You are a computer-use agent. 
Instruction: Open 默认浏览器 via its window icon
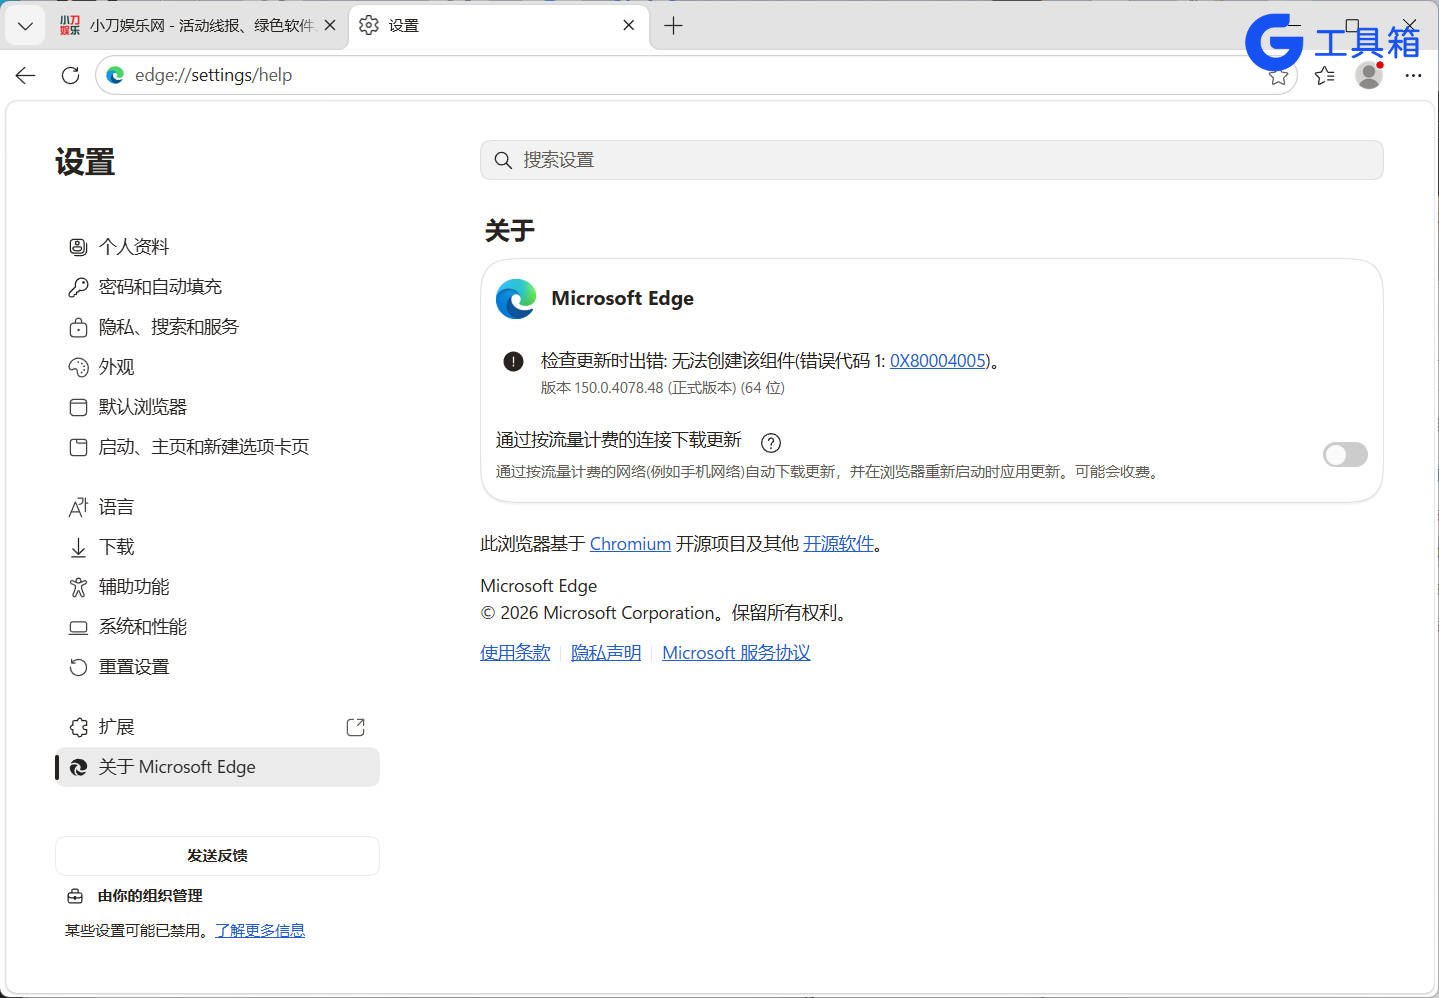(78, 407)
